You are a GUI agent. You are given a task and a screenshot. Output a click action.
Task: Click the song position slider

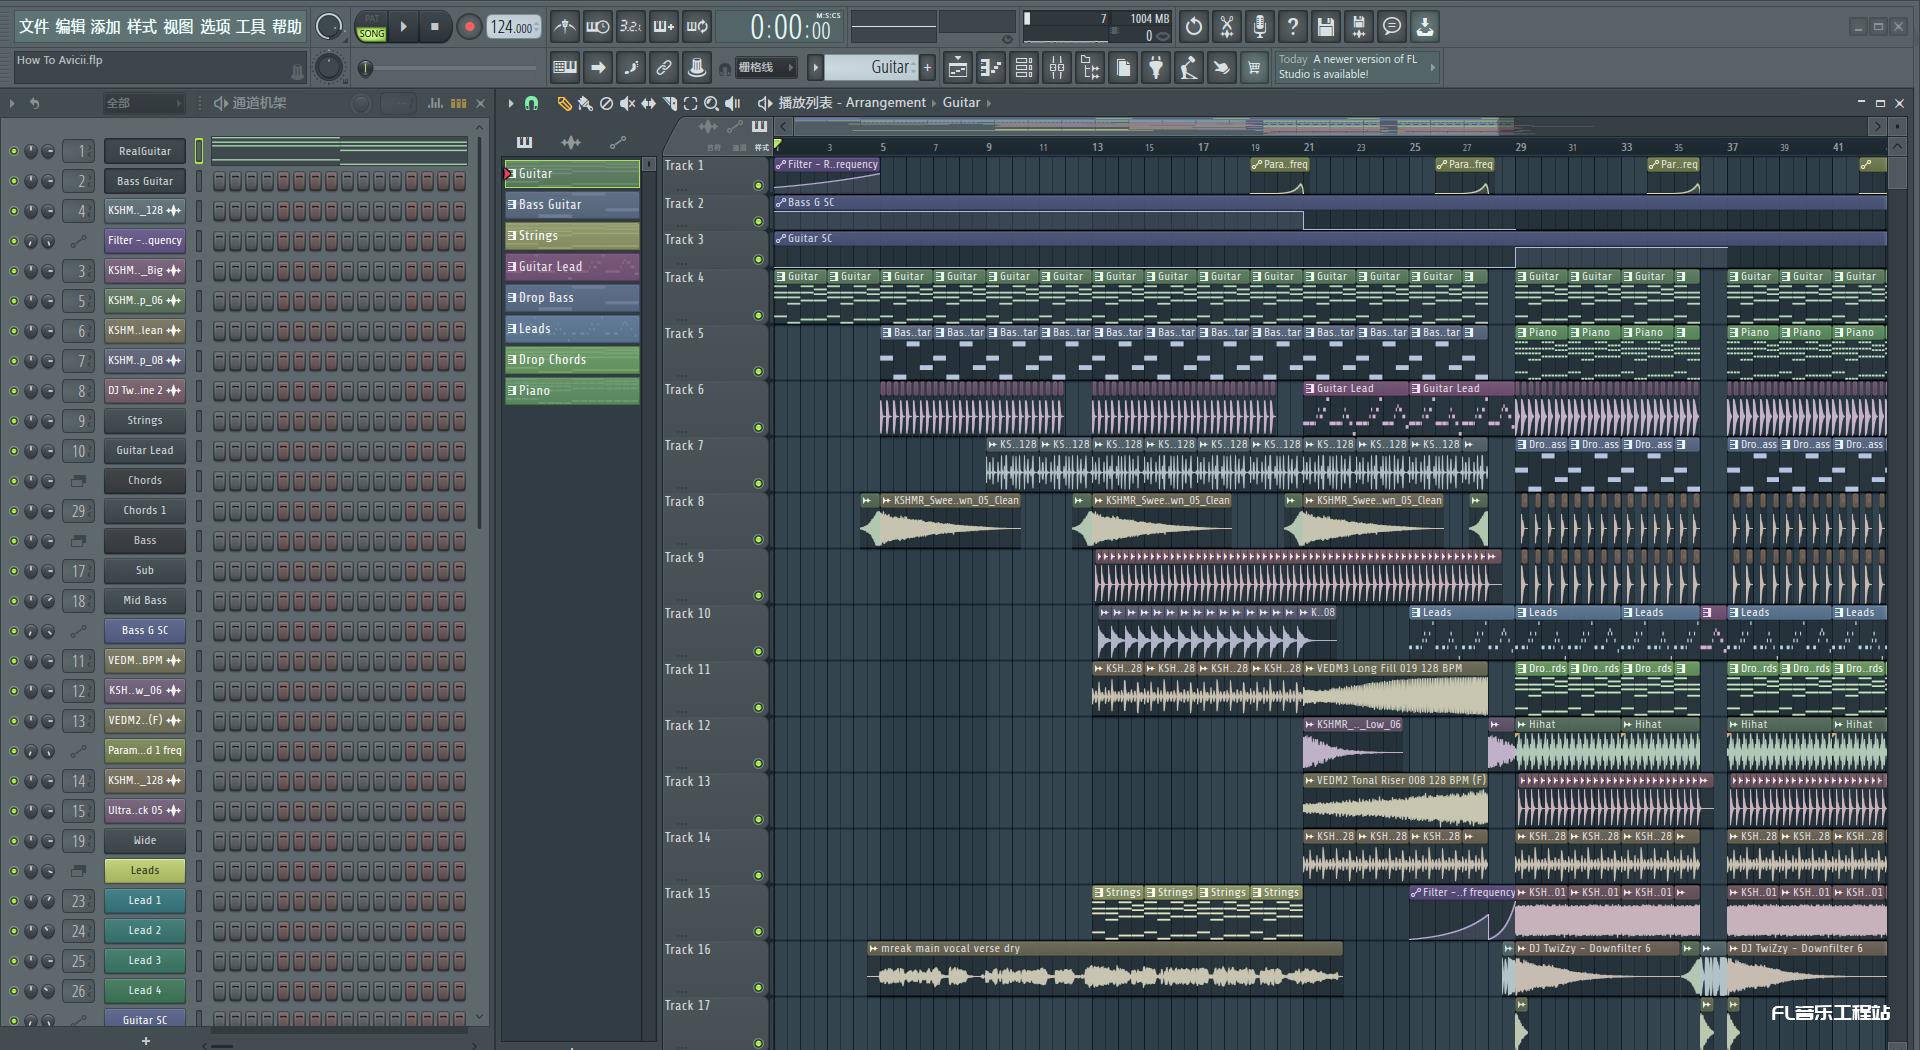click(x=448, y=68)
